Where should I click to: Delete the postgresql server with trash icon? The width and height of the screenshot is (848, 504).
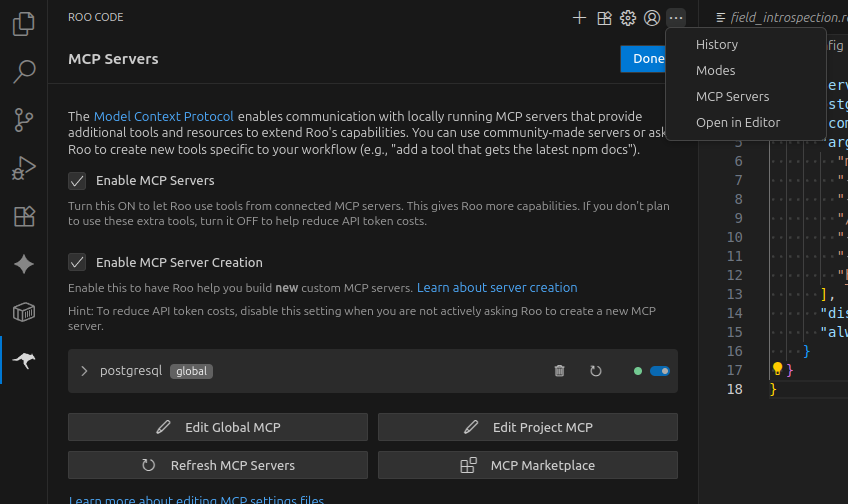pos(559,371)
